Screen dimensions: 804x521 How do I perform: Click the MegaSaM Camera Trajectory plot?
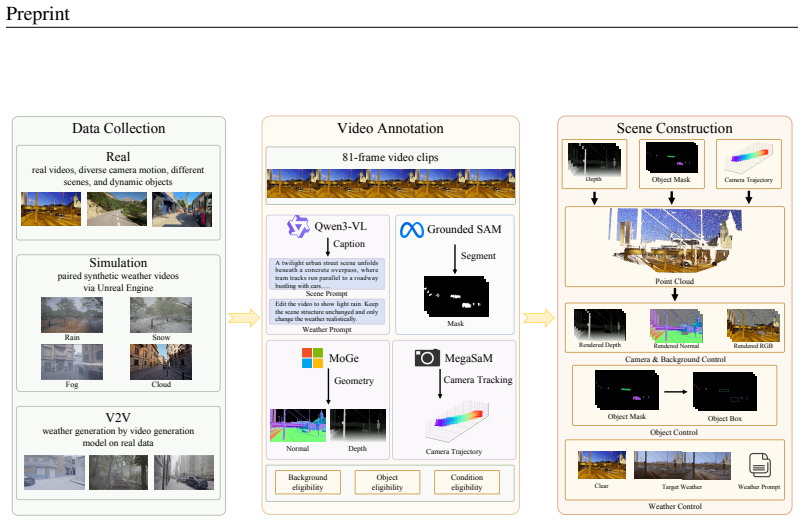(x=457, y=423)
